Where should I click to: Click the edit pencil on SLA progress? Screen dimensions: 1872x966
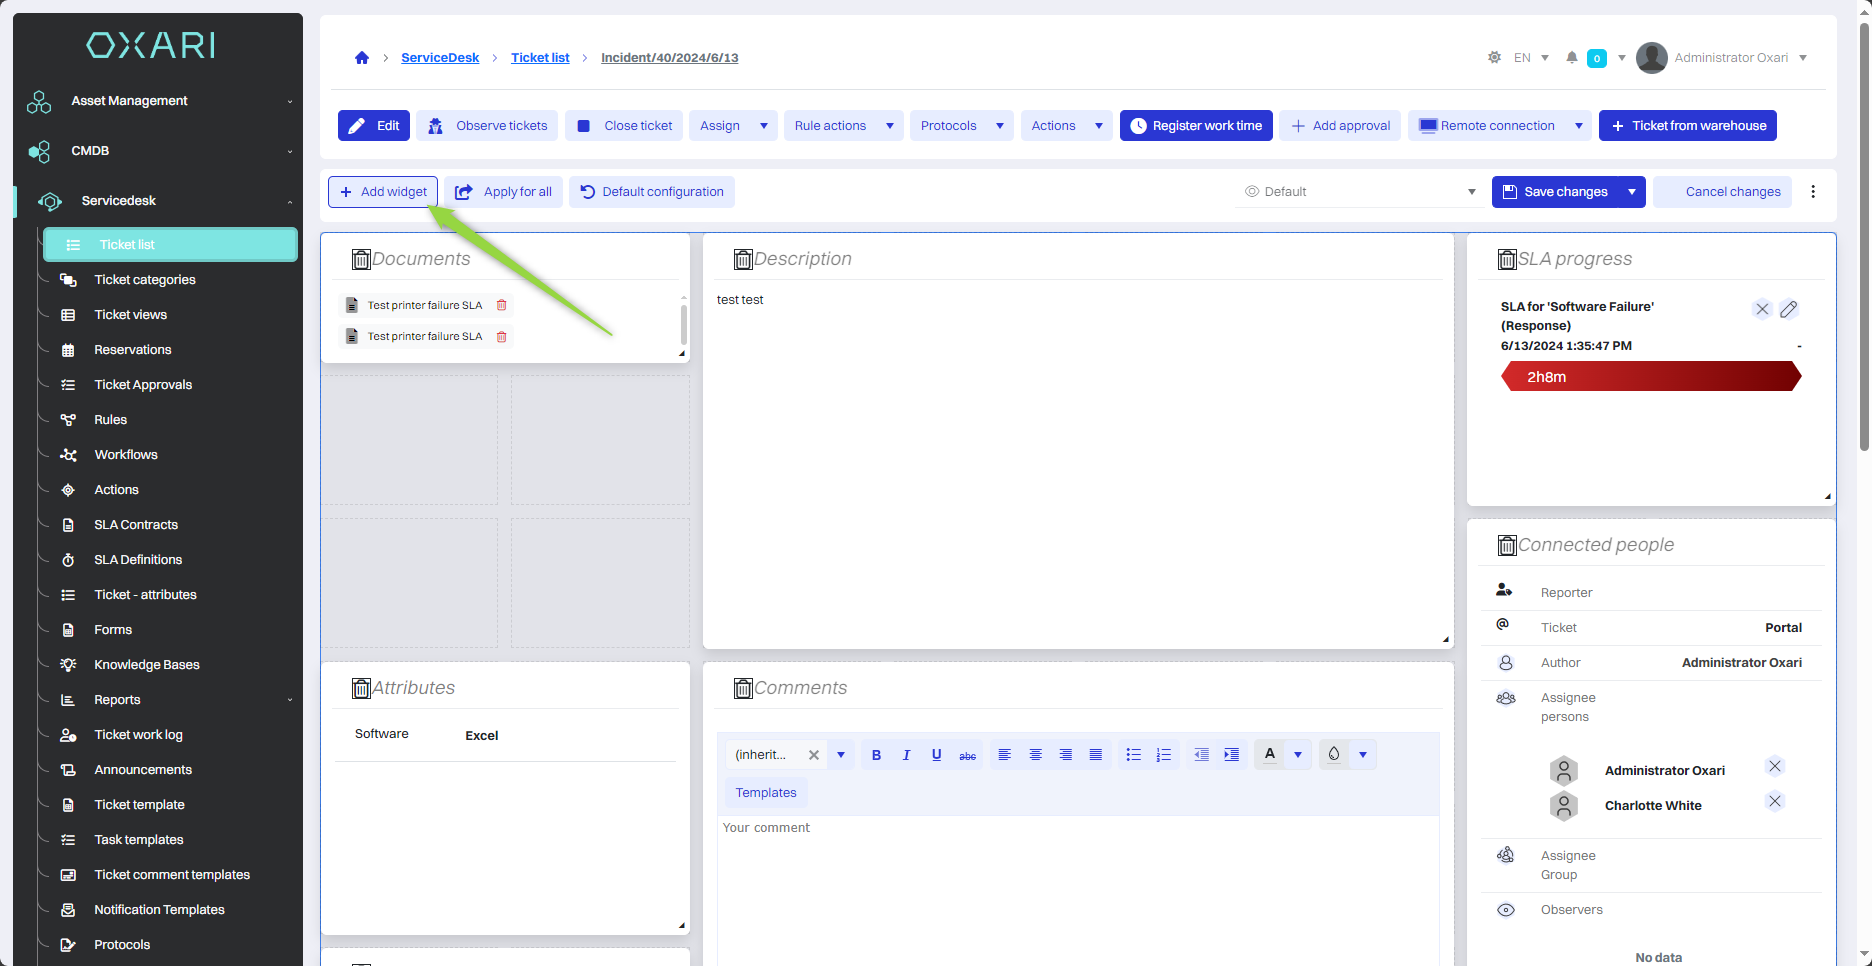tap(1789, 309)
